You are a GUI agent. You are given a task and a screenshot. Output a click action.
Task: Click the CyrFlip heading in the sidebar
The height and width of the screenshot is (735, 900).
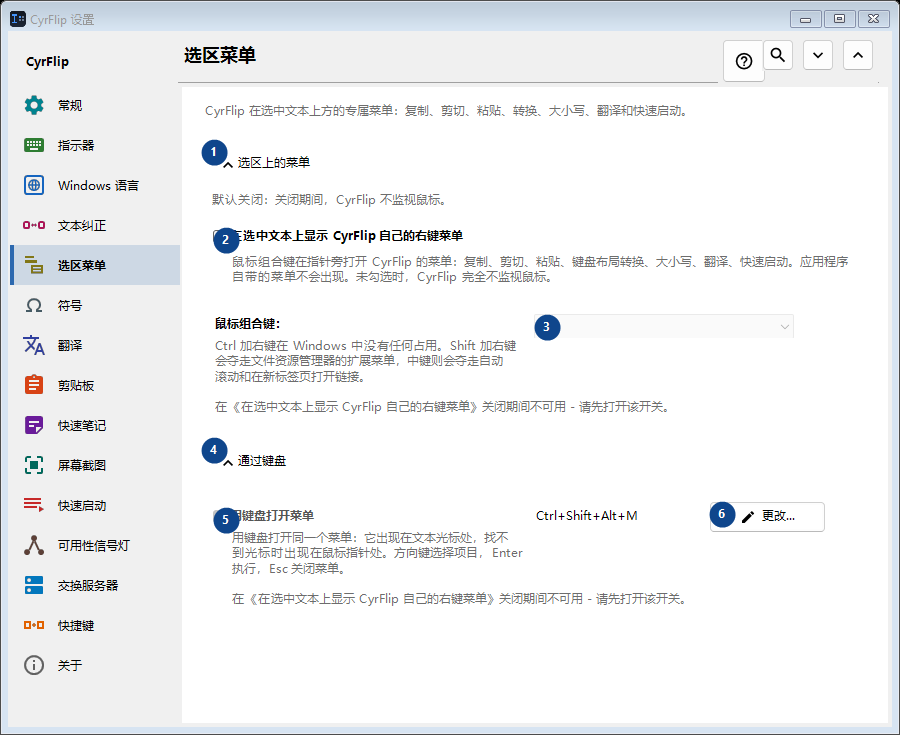48,62
